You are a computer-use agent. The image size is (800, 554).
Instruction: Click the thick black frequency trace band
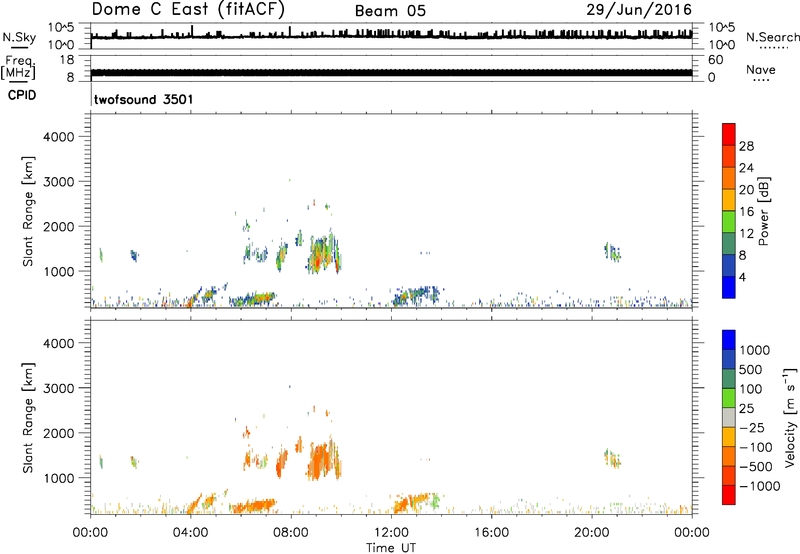pos(392,73)
